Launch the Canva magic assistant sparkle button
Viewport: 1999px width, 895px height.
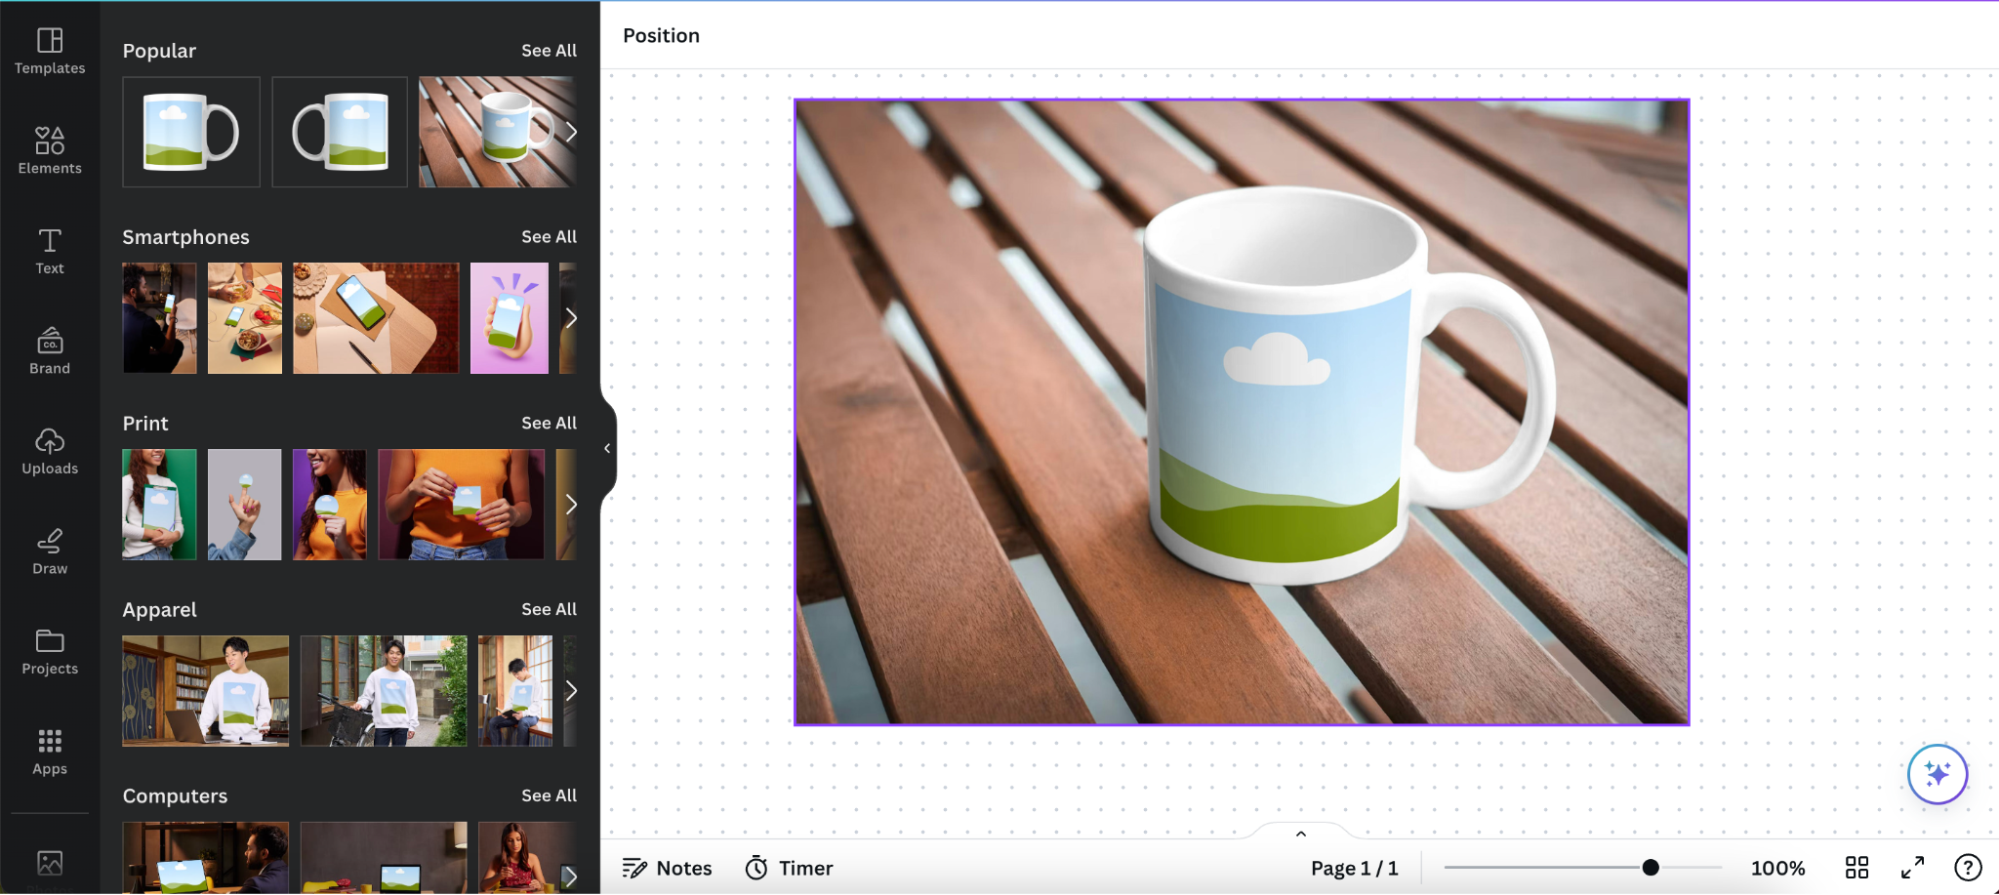1937,774
